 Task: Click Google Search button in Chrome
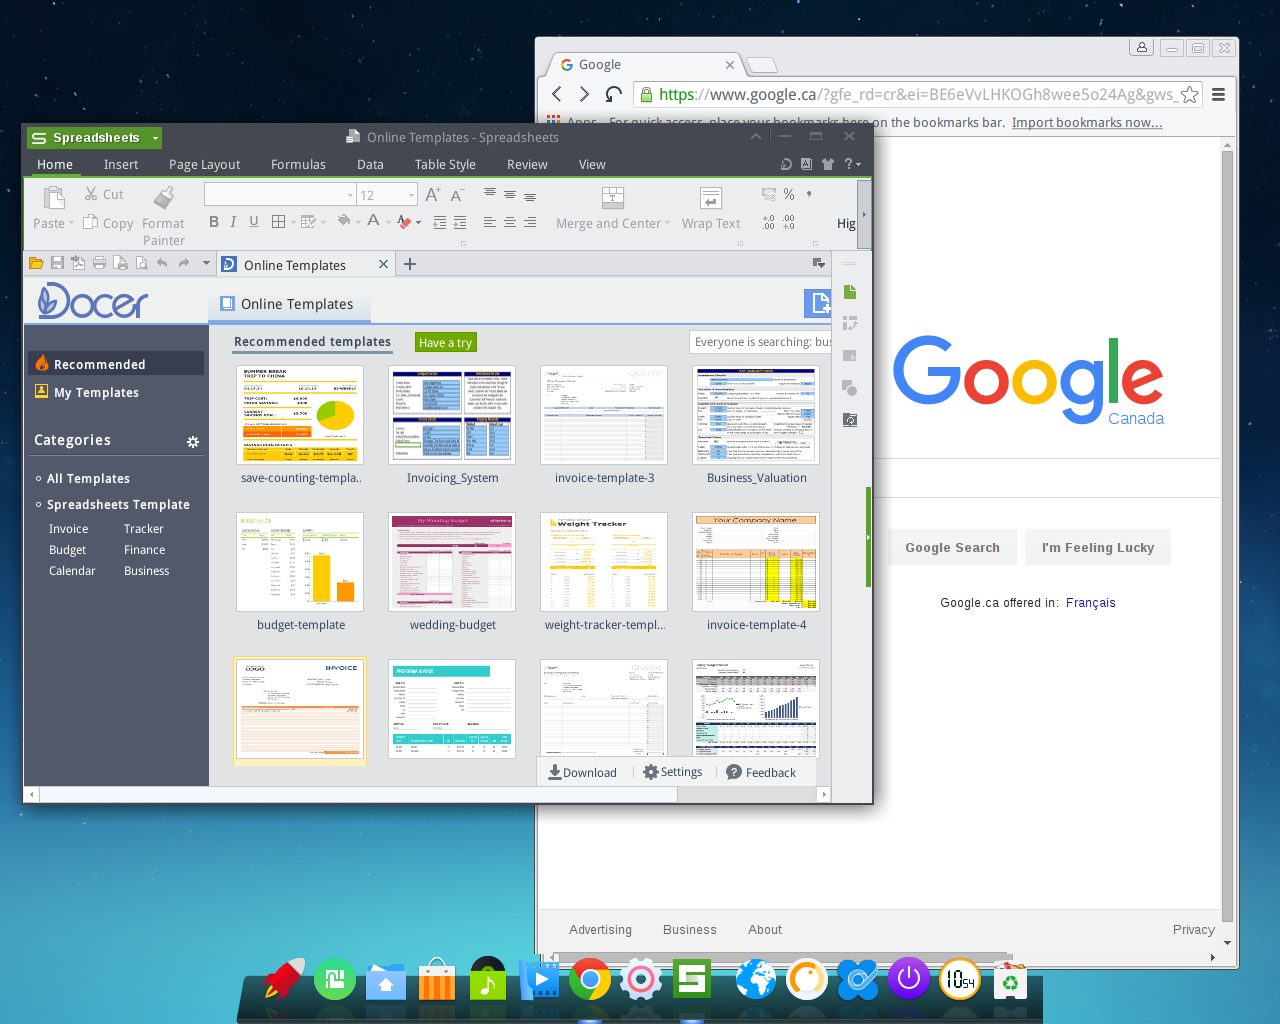(x=952, y=547)
